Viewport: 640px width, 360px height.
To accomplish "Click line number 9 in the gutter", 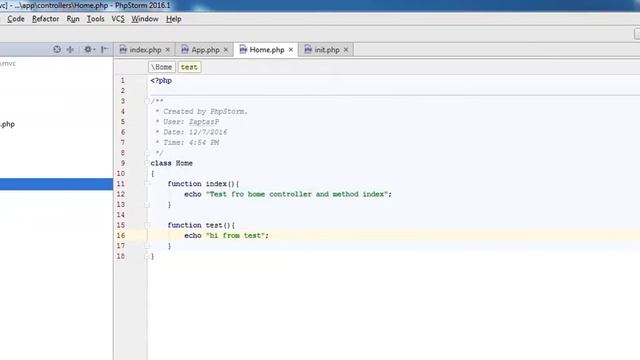I will [122, 163].
